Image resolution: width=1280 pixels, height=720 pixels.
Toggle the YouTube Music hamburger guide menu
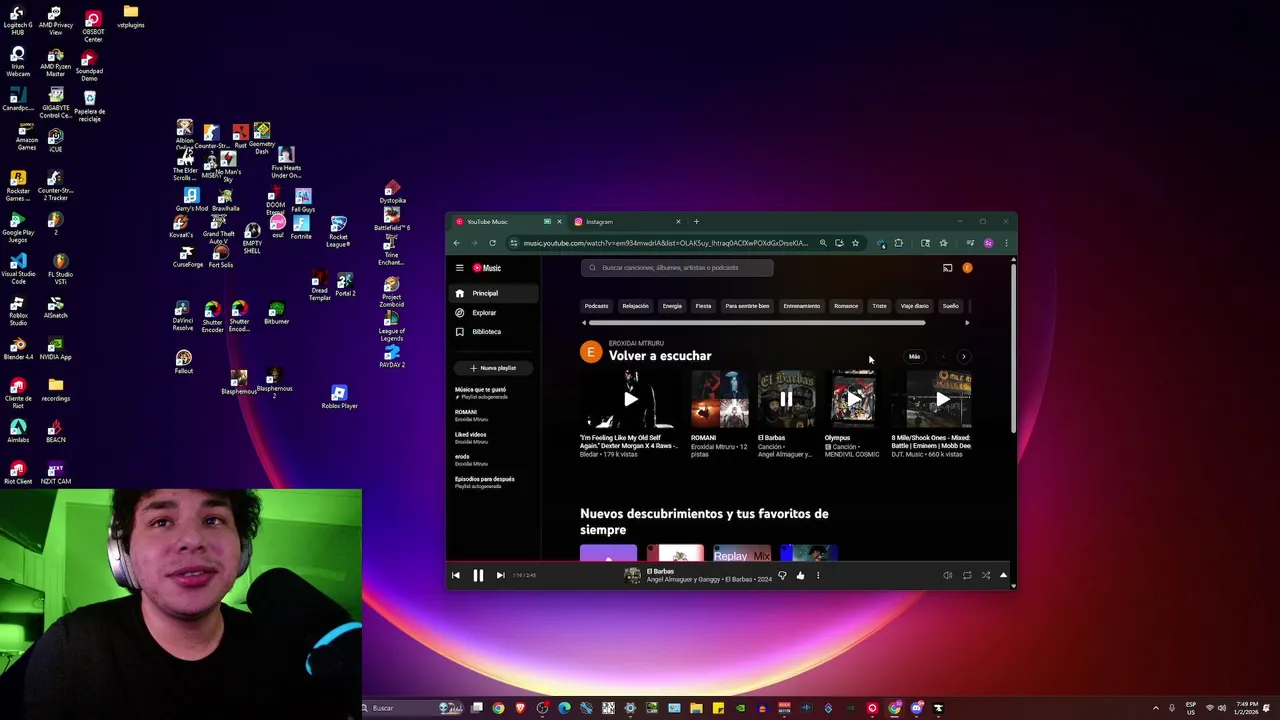pyautogui.click(x=460, y=268)
